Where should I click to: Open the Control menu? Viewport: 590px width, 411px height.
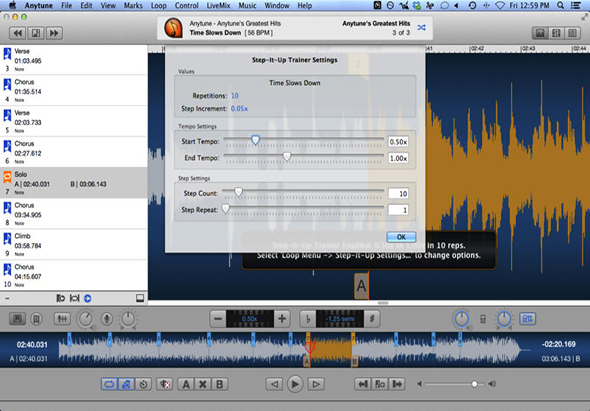(187, 6)
